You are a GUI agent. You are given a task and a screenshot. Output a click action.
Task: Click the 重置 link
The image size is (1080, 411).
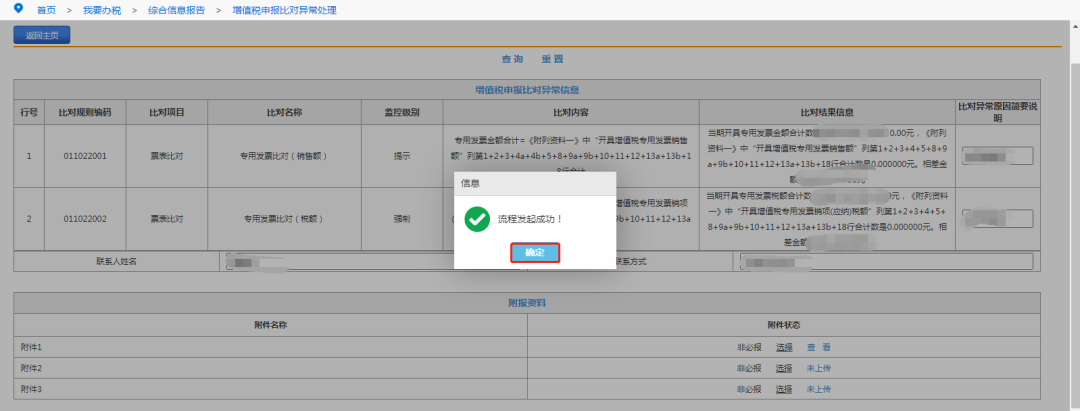[552, 59]
